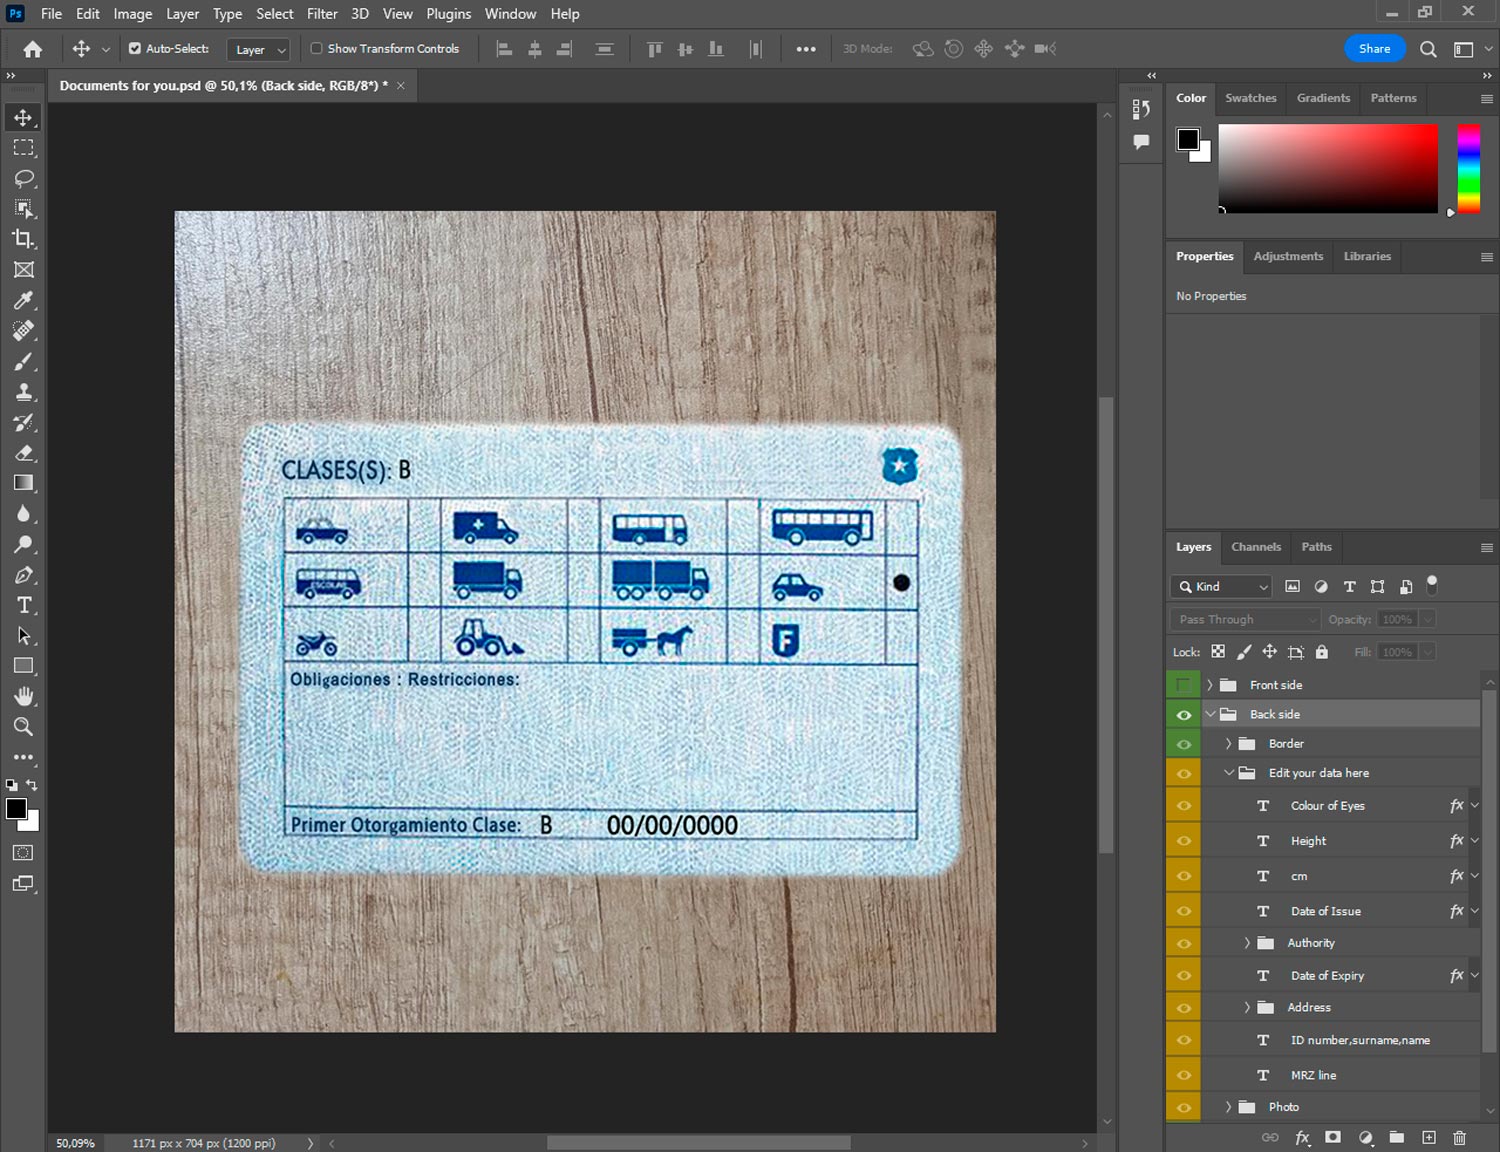Viewport: 1500px width, 1152px height.
Task: Choose the Clone Stamp tool
Action: [x=24, y=392]
